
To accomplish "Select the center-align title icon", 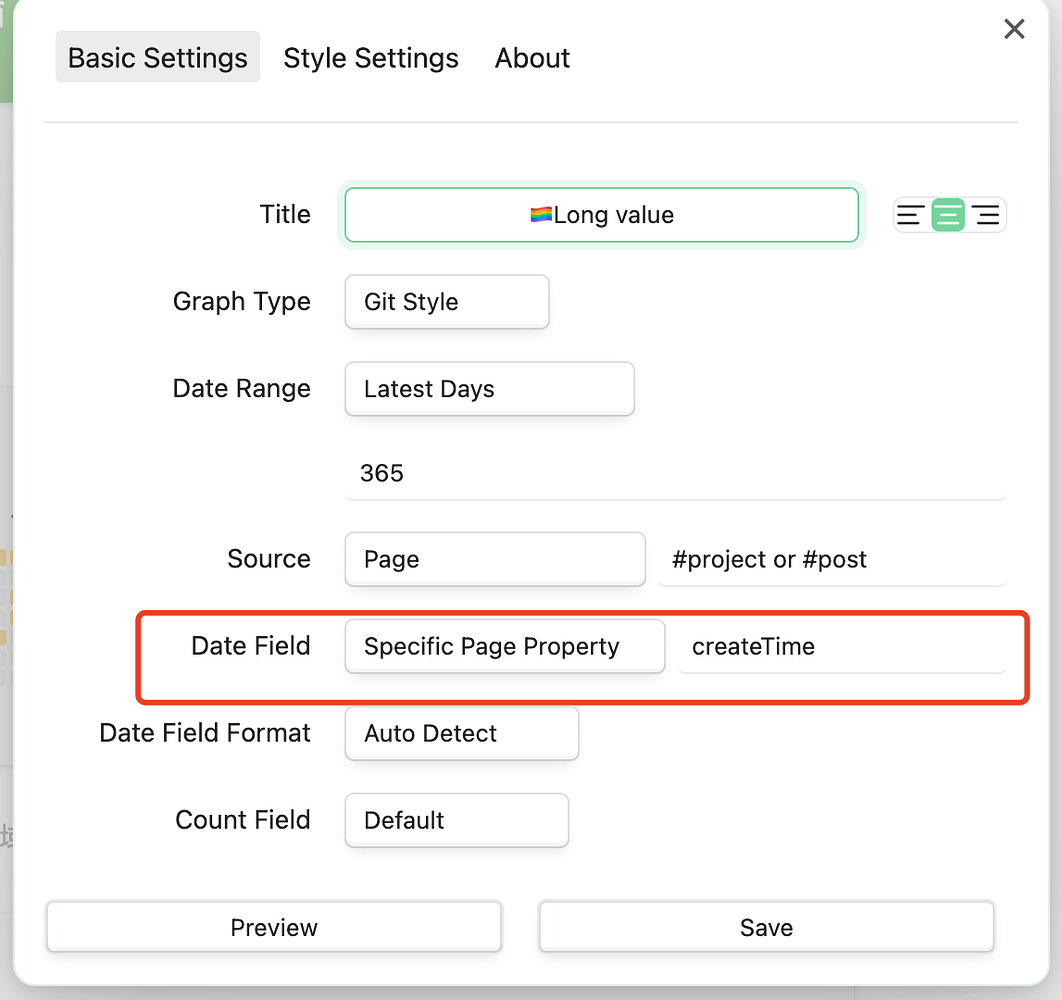I will (948, 215).
